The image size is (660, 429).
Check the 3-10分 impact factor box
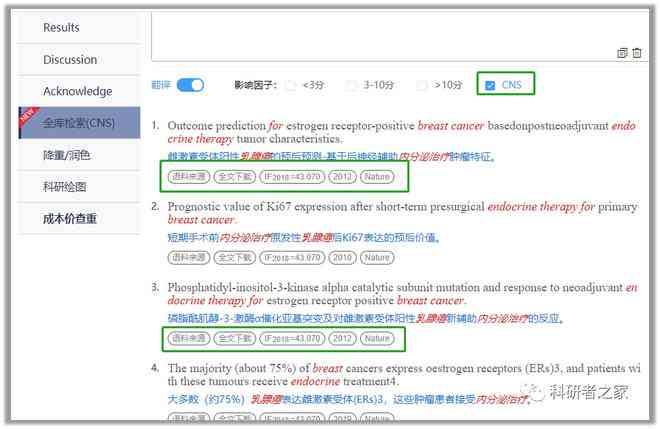(x=351, y=85)
